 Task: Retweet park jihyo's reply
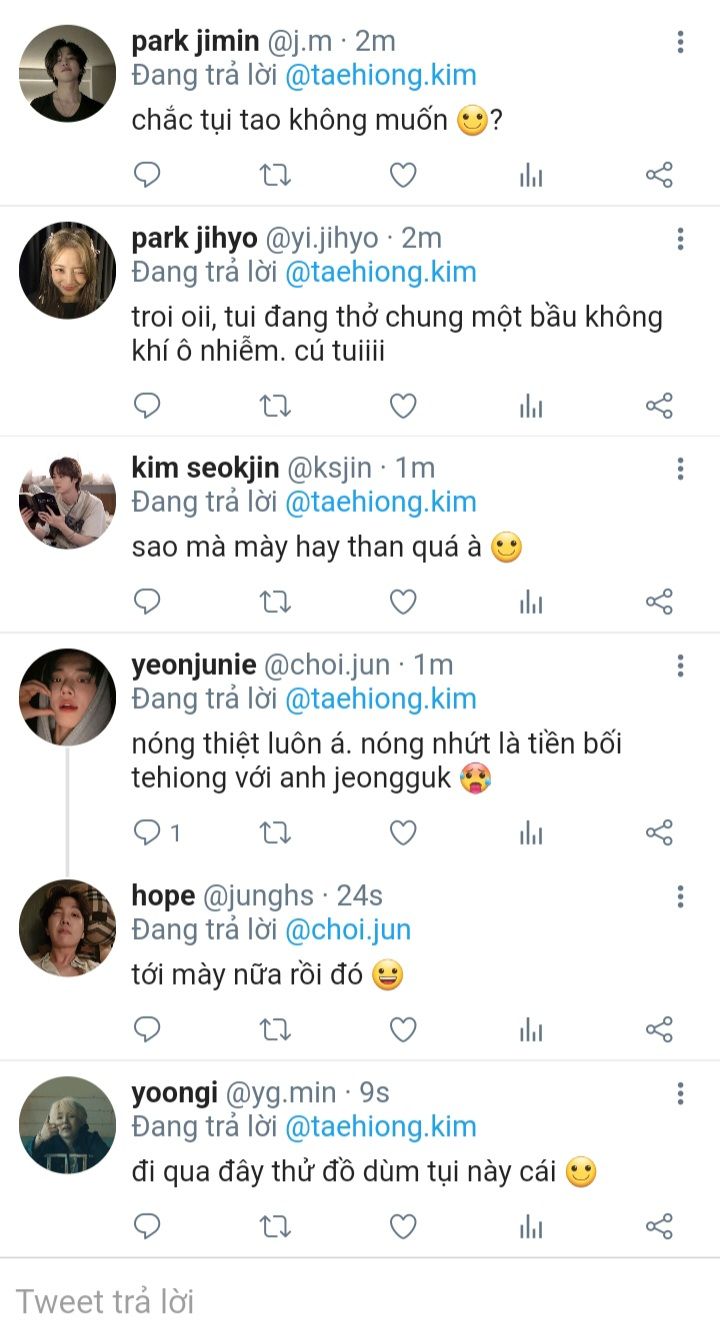(x=275, y=406)
